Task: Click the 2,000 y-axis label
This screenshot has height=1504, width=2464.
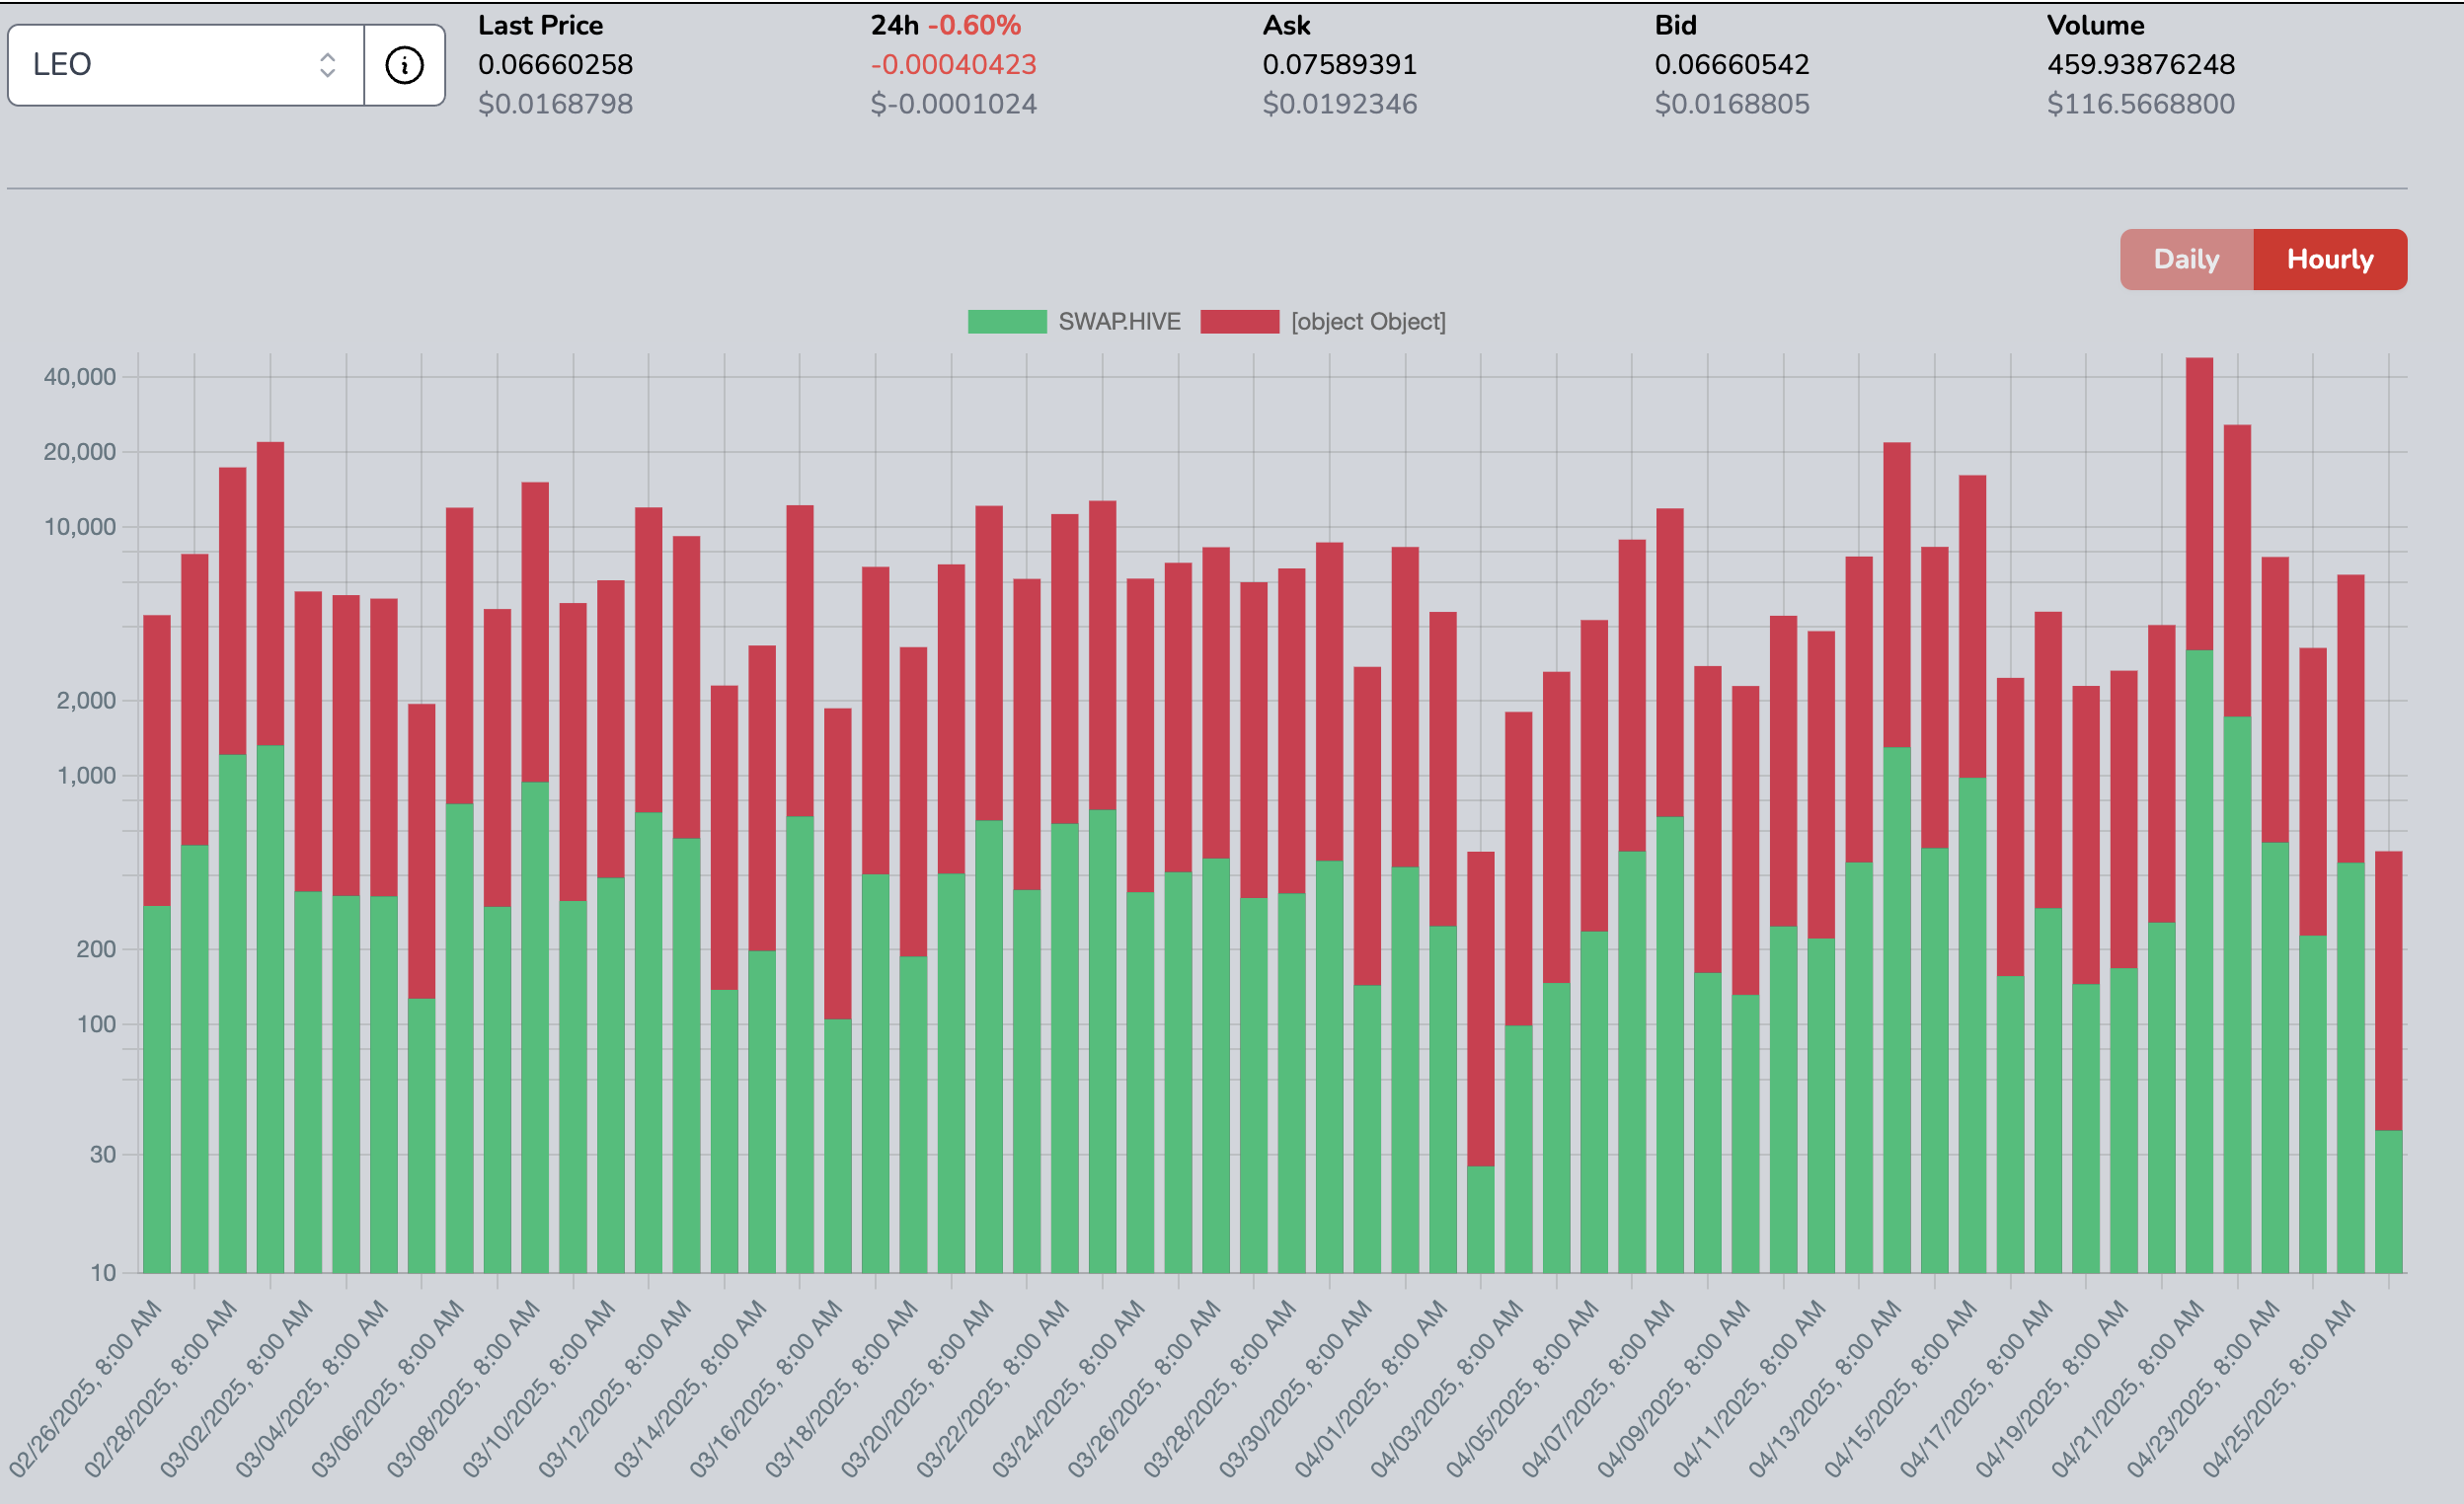Action: [x=86, y=701]
